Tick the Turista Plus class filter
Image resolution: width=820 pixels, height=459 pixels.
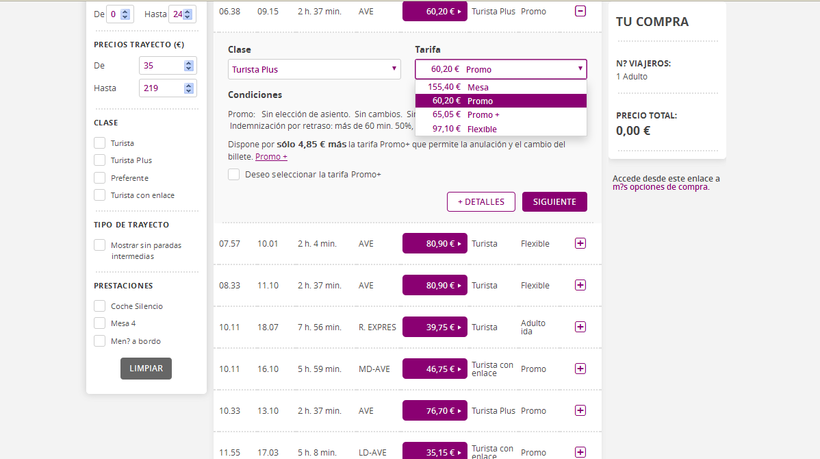click(99, 160)
